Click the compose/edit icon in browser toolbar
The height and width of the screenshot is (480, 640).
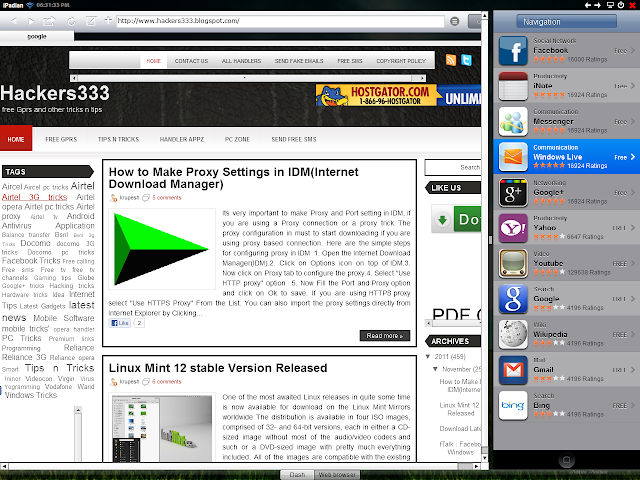91,21
